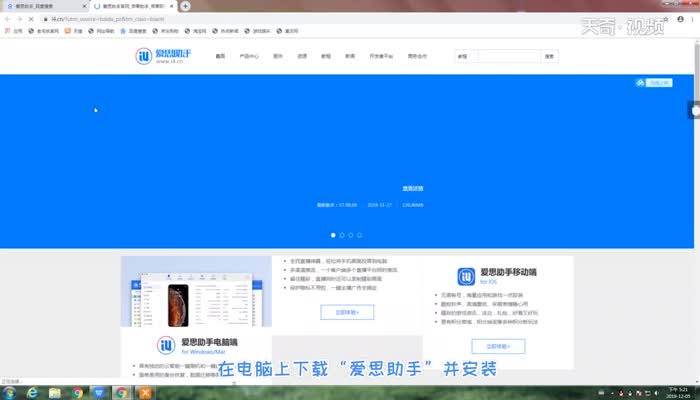700x400 pixels.
Task: Click the middle card 立即体验 button
Action: tap(347, 312)
